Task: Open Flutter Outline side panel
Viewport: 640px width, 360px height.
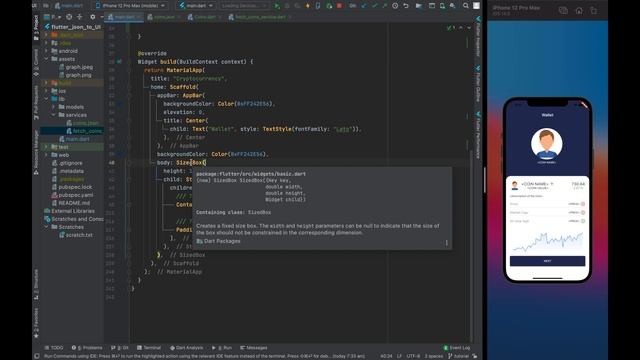Action: (478, 84)
